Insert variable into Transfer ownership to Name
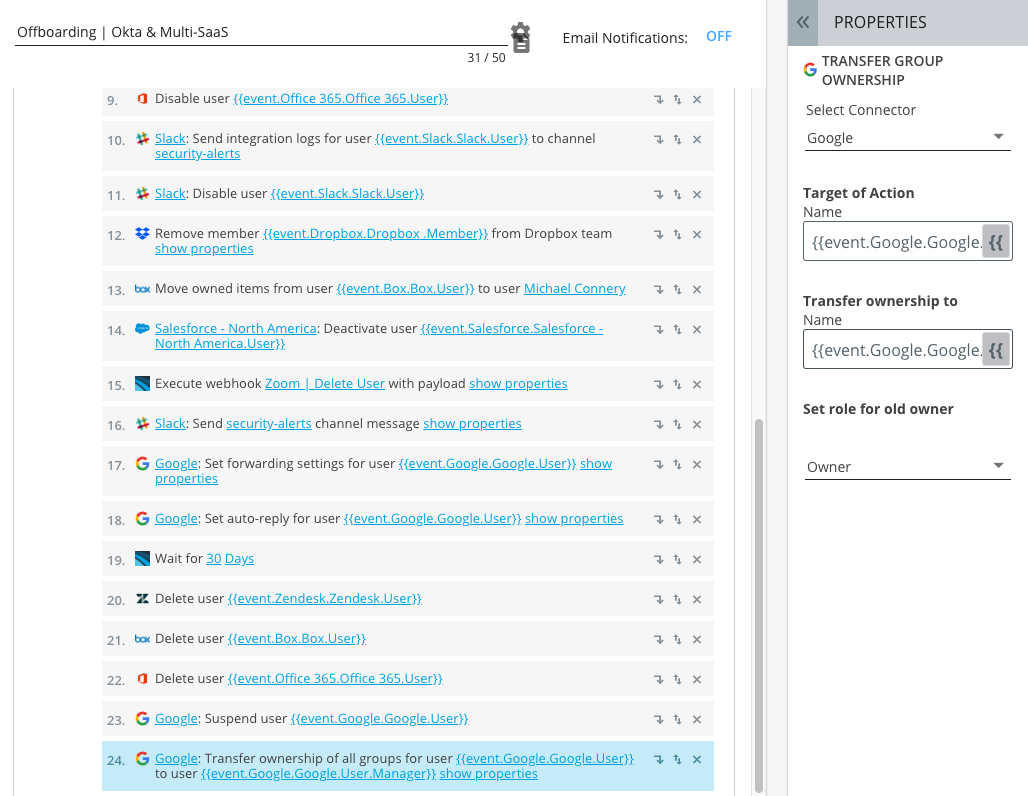 point(996,350)
